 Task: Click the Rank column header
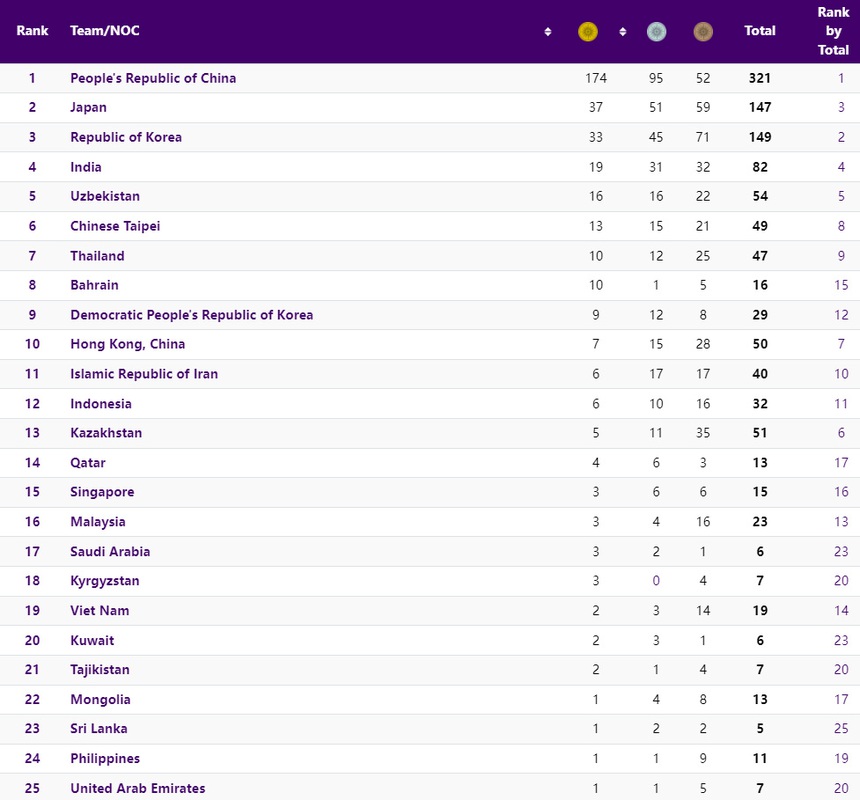32,31
